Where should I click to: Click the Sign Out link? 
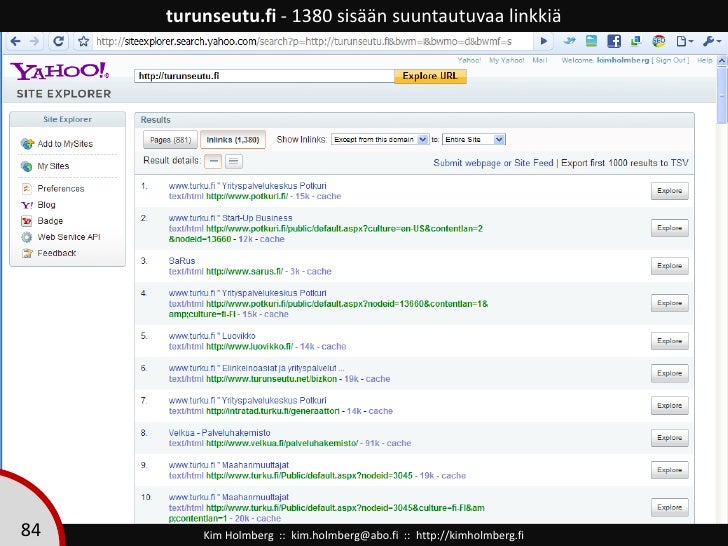coord(670,60)
